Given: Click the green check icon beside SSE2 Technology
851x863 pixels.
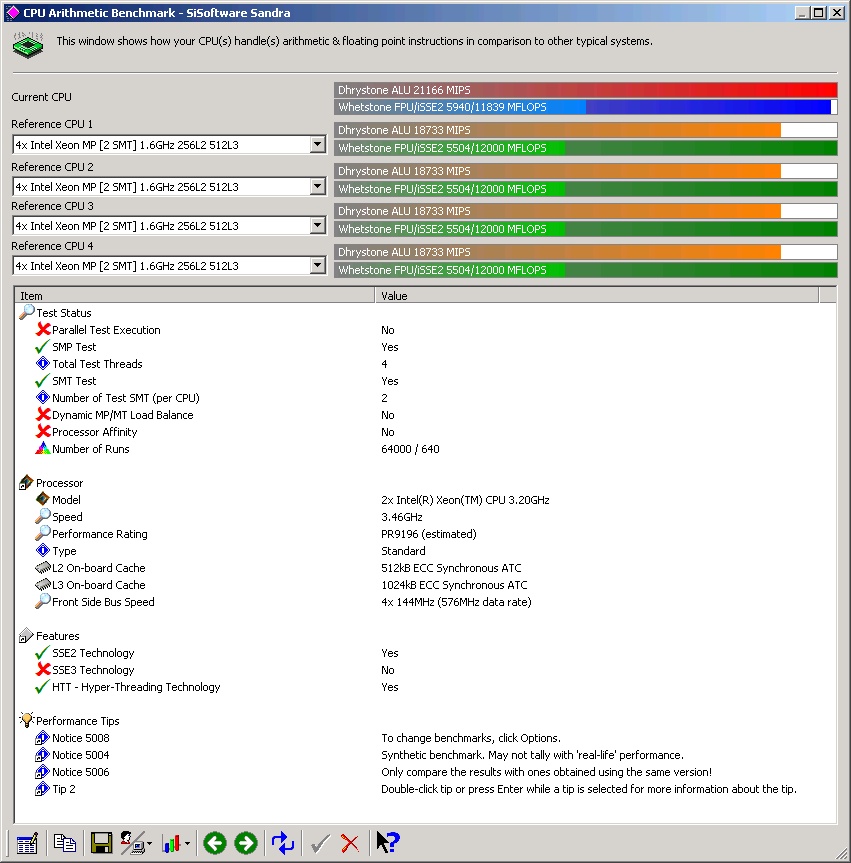Looking at the screenshot, I should (42, 653).
